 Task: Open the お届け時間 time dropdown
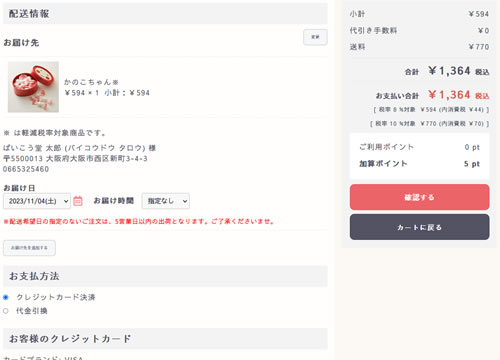pos(166,201)
